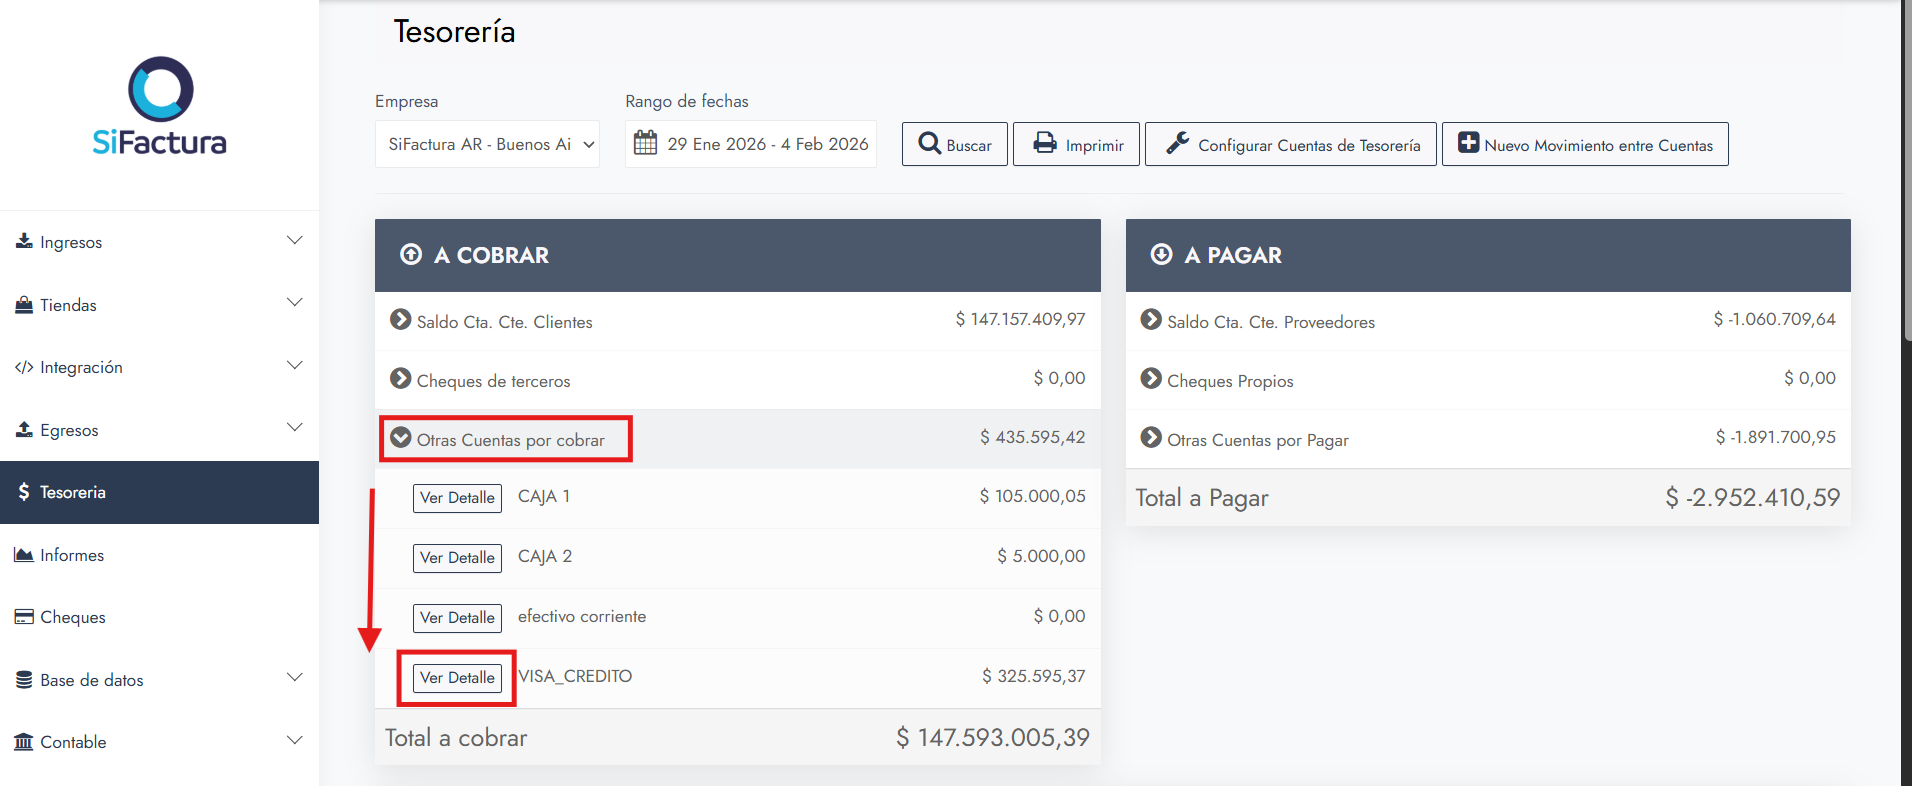Screen dimensions: 1912x786
Task: Expand Saldo Cta. Cte. Clientes arrow icon
Action: (401, 320)
